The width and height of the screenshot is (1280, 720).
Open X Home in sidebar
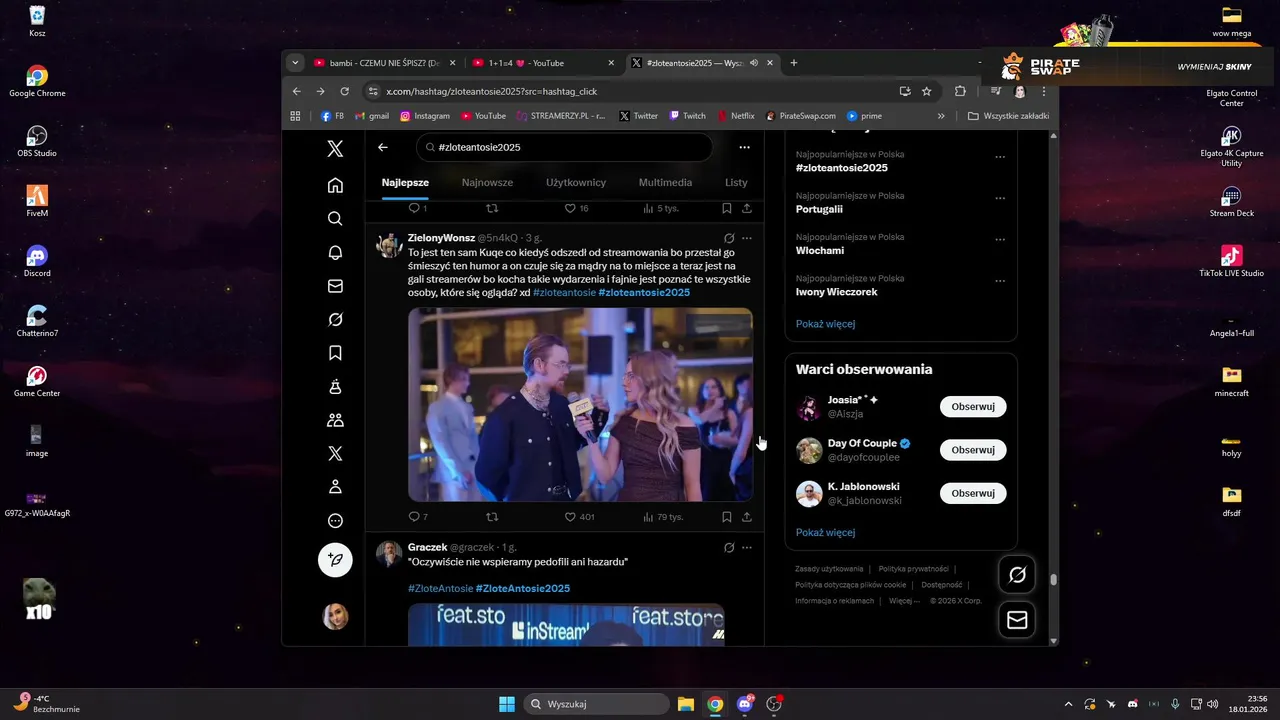(335, 185)
